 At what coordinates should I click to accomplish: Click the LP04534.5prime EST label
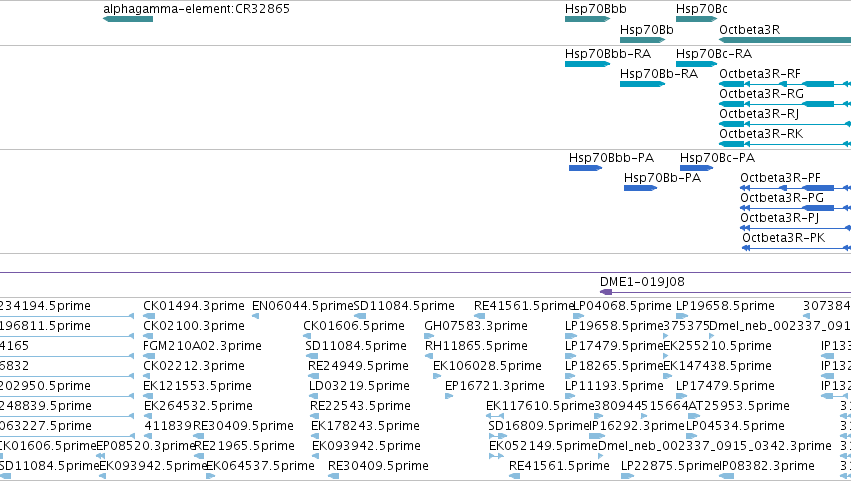point(735,426)
